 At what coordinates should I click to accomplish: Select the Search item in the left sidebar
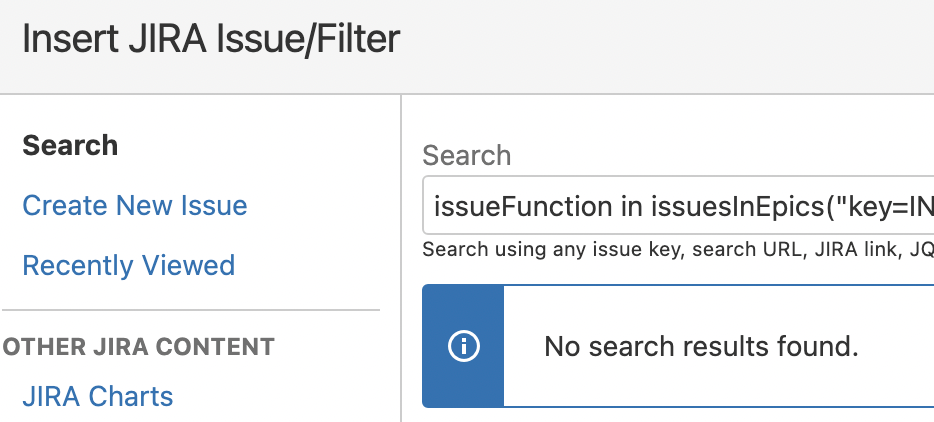tap(70, 145)
